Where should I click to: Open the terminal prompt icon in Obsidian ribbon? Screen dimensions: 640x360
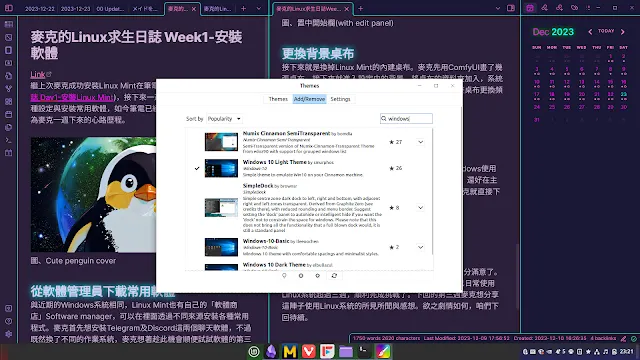[8, 140]
